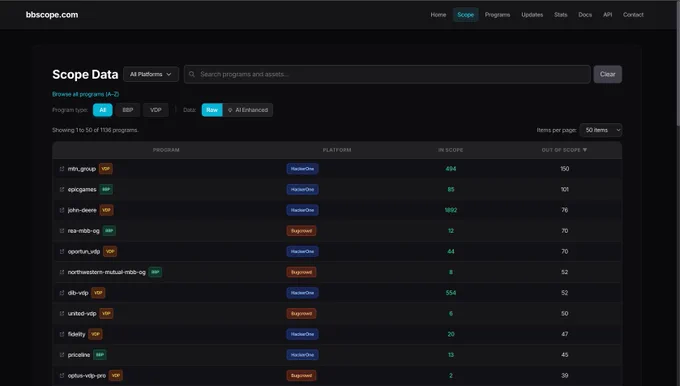Sort by Out of Scope column
Image resolution: width=680 pixels, height=386 pixels.
[564, 150]
